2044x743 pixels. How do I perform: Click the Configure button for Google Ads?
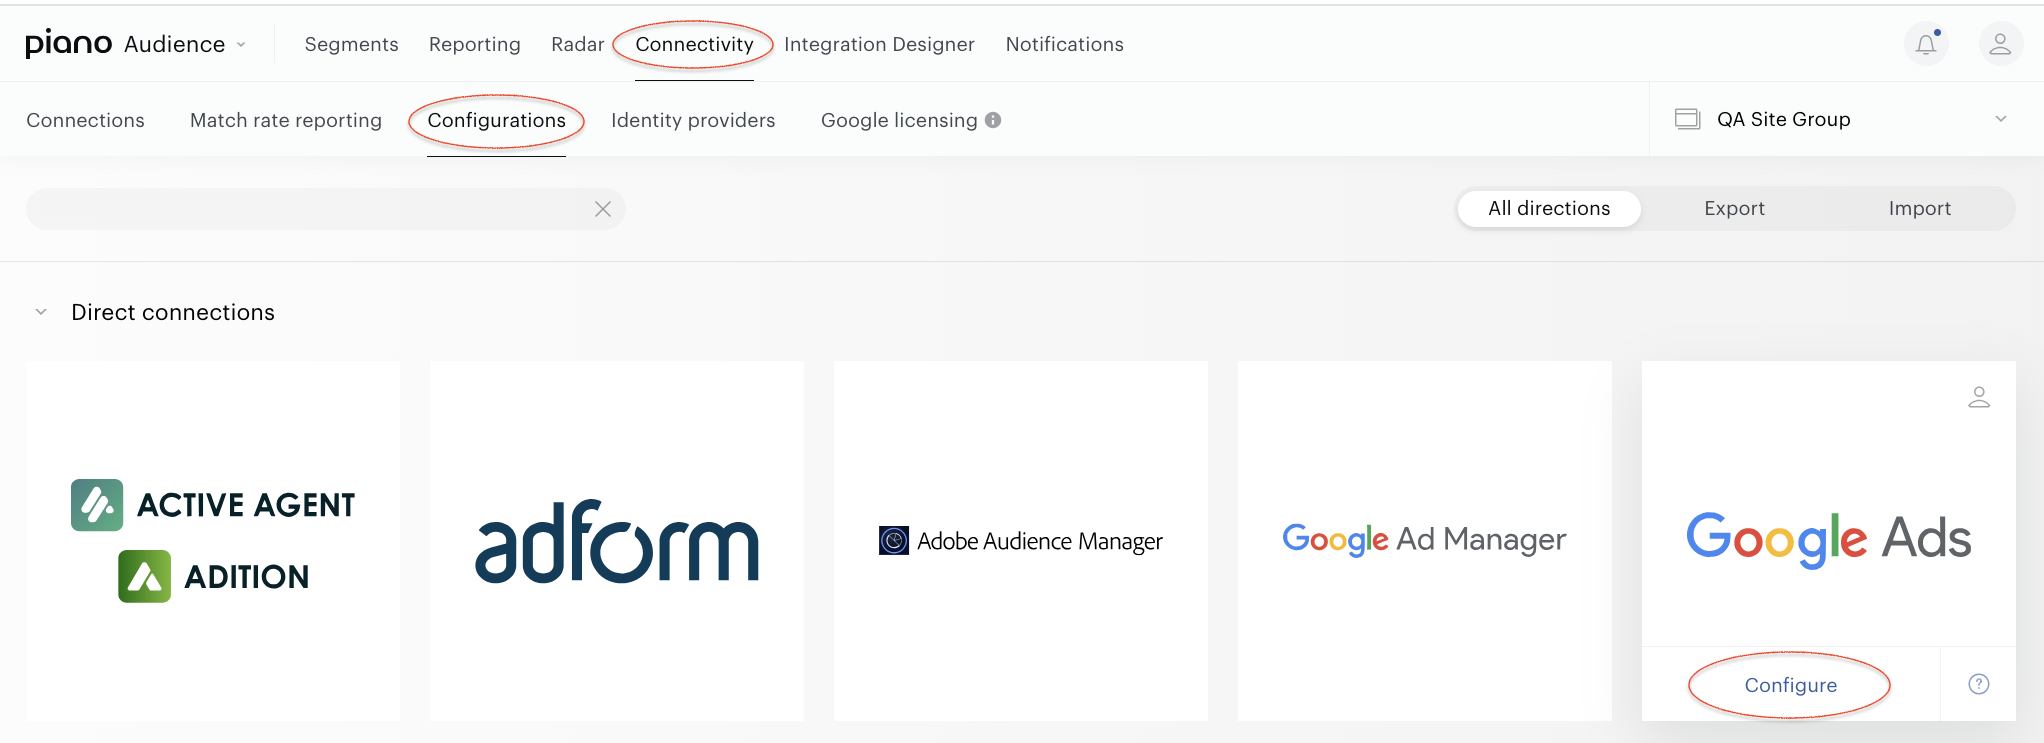[1790, 685]
